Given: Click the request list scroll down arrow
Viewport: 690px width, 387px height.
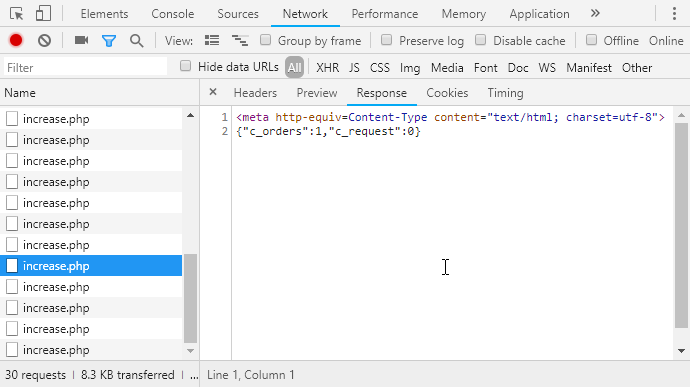Looking at the screenshot, I should 190,351.
